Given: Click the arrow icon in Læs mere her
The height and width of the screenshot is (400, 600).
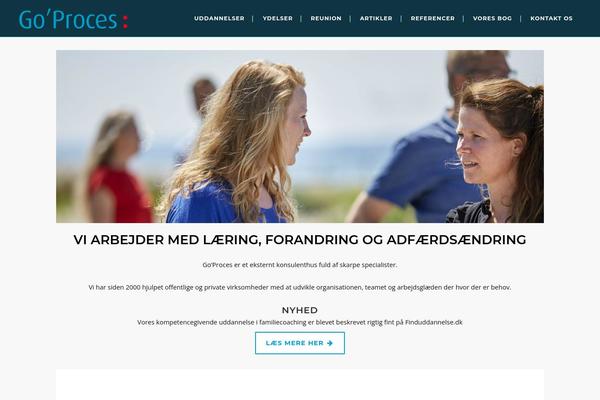Looking at the screenshot, I should [330, 343].
